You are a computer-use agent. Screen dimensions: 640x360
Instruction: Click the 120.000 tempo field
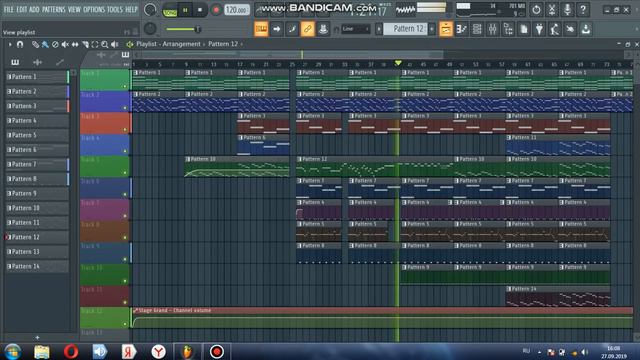237,10
